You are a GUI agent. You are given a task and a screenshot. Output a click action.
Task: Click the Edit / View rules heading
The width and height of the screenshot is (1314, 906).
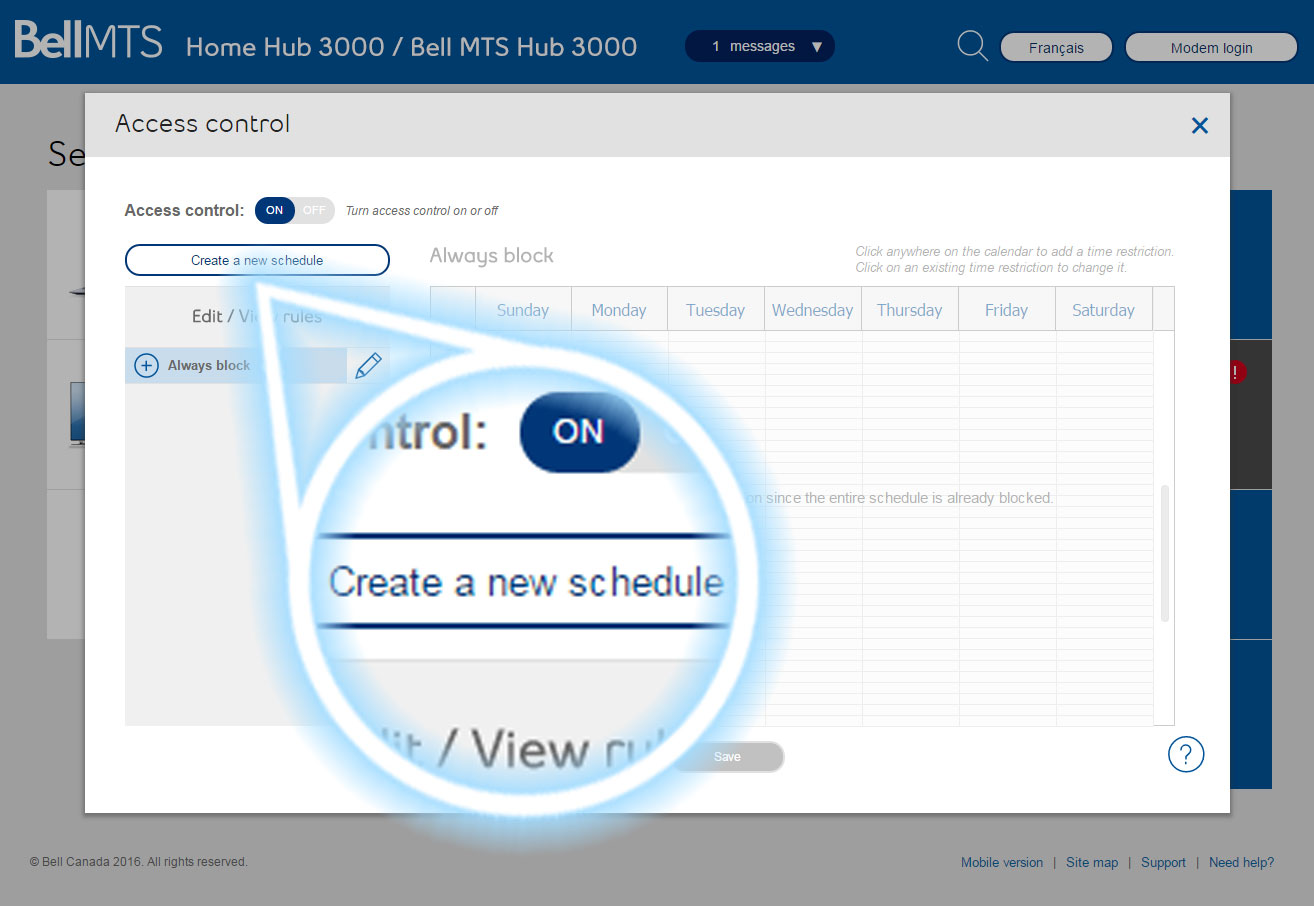(257, 316)
